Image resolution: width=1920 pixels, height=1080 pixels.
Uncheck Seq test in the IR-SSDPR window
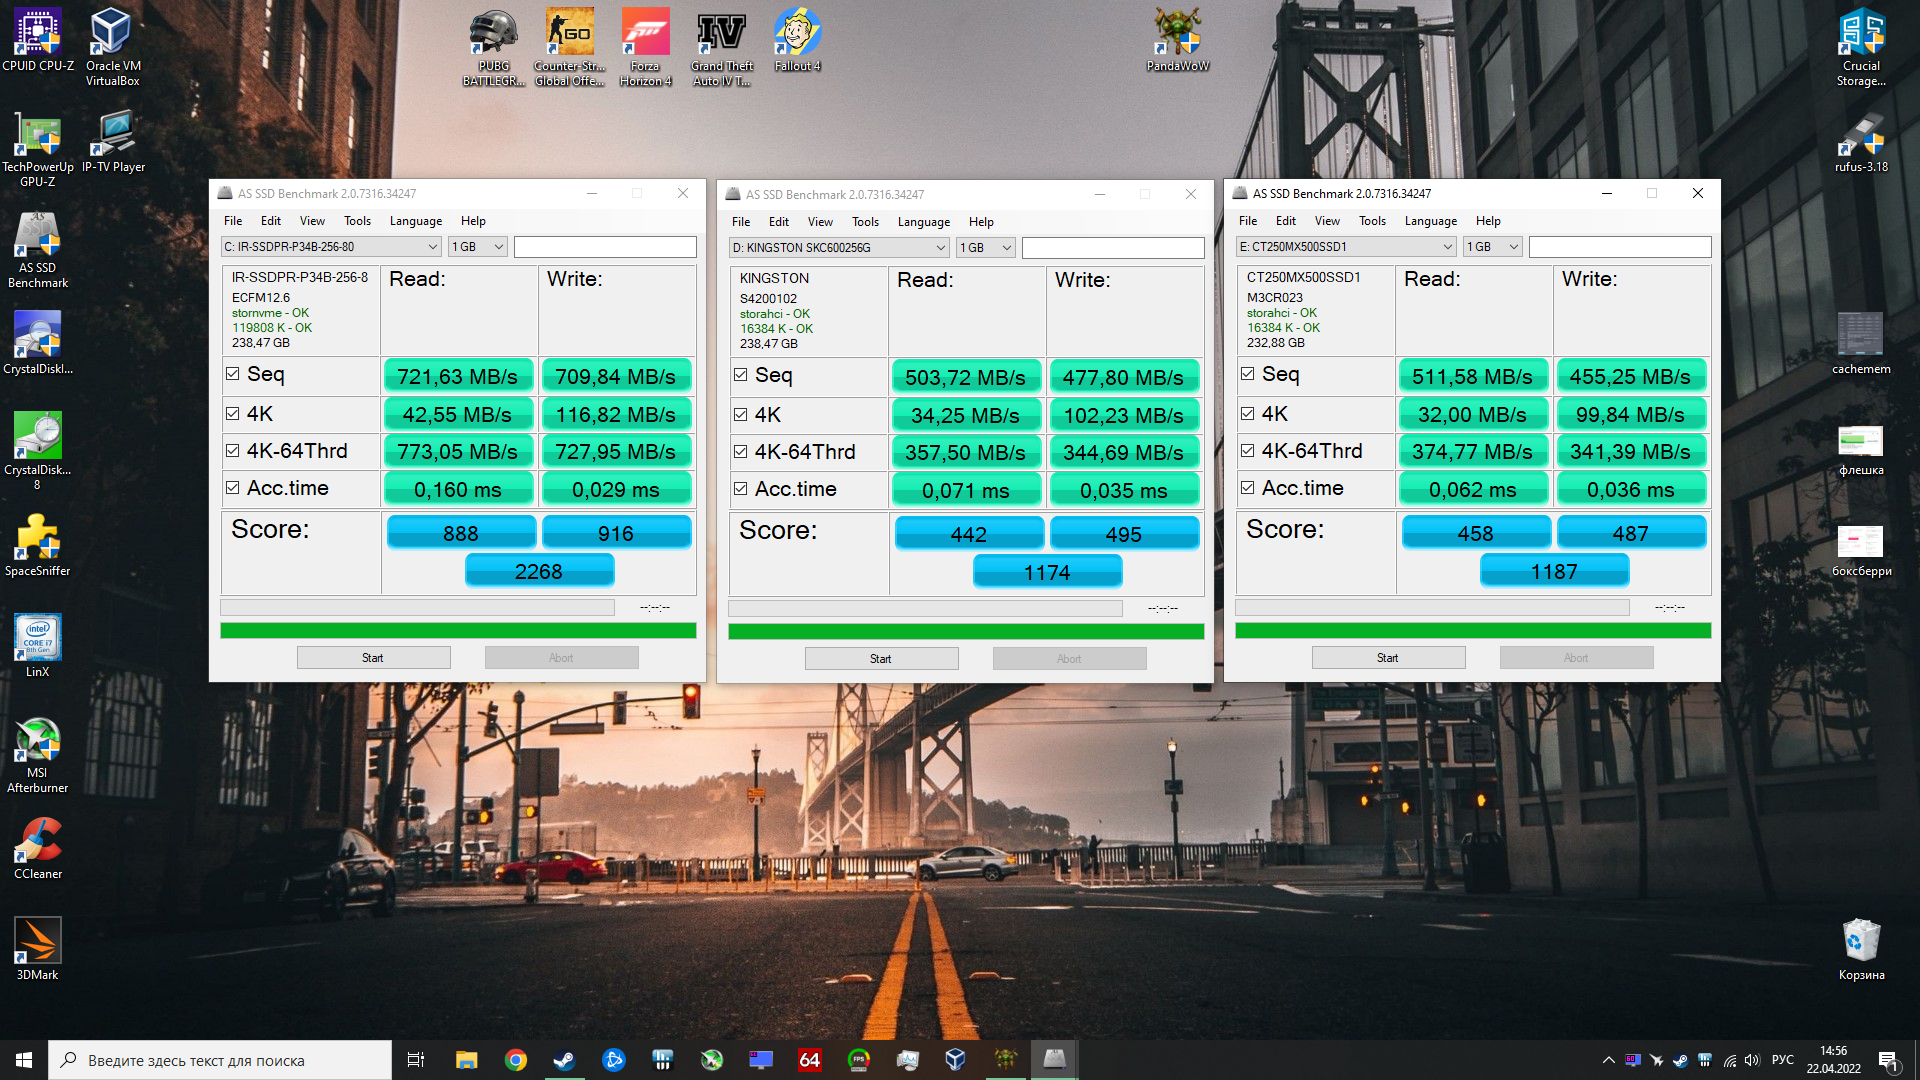pos(233,374)
